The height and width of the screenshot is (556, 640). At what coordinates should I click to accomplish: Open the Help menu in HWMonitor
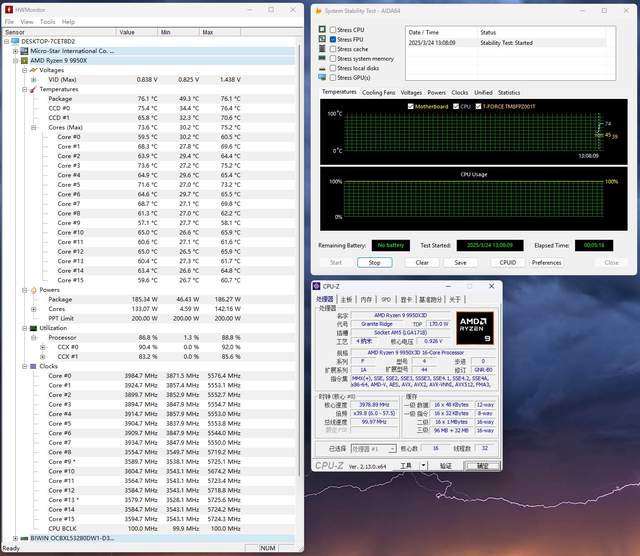click(x=68, y=22)
